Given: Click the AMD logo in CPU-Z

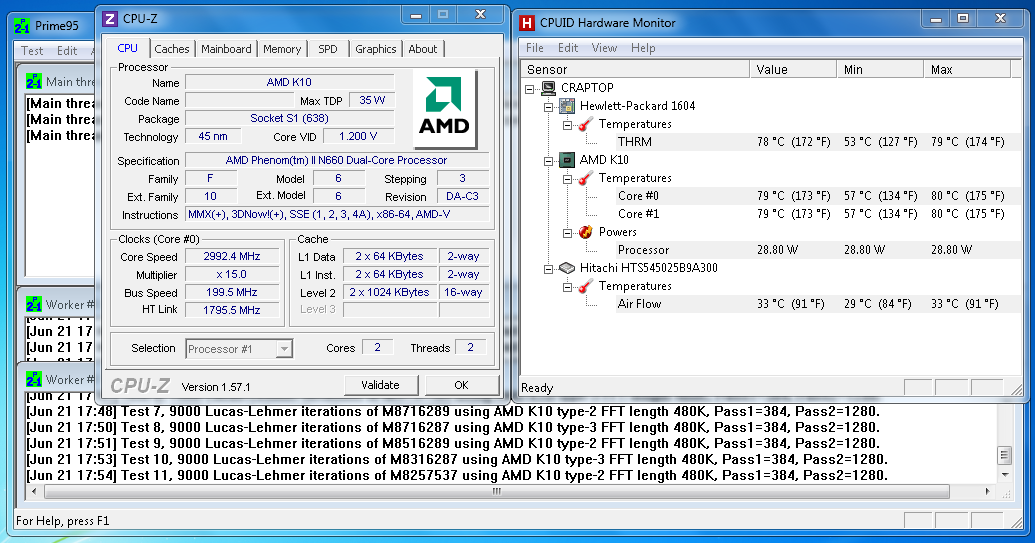Looking at the screenshot, I should [x=444, y=108].
